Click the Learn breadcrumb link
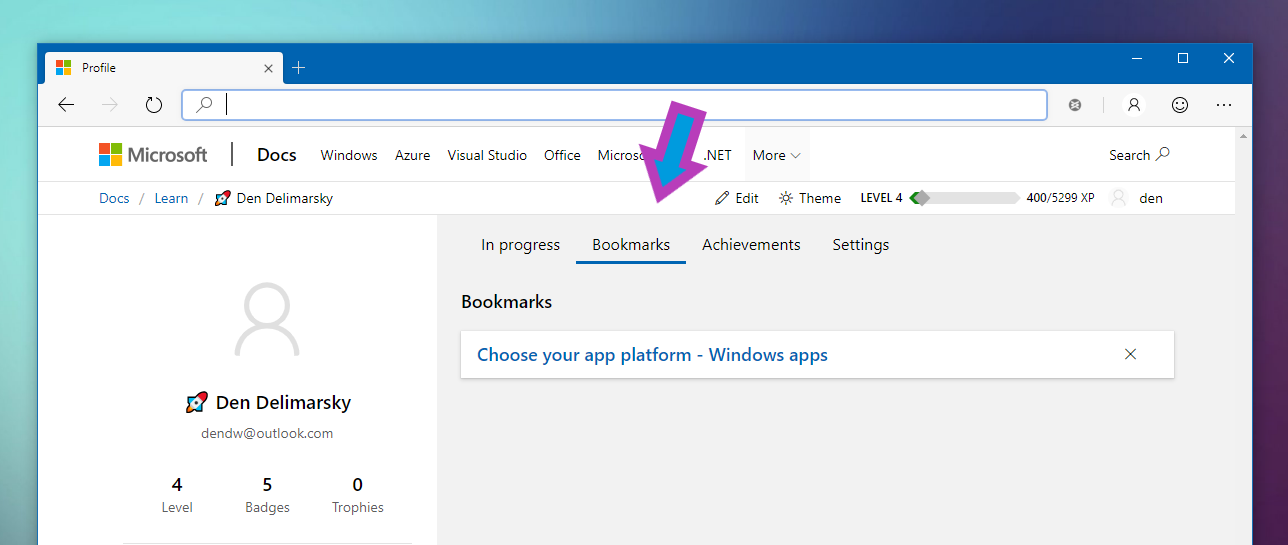 (171, 198)
